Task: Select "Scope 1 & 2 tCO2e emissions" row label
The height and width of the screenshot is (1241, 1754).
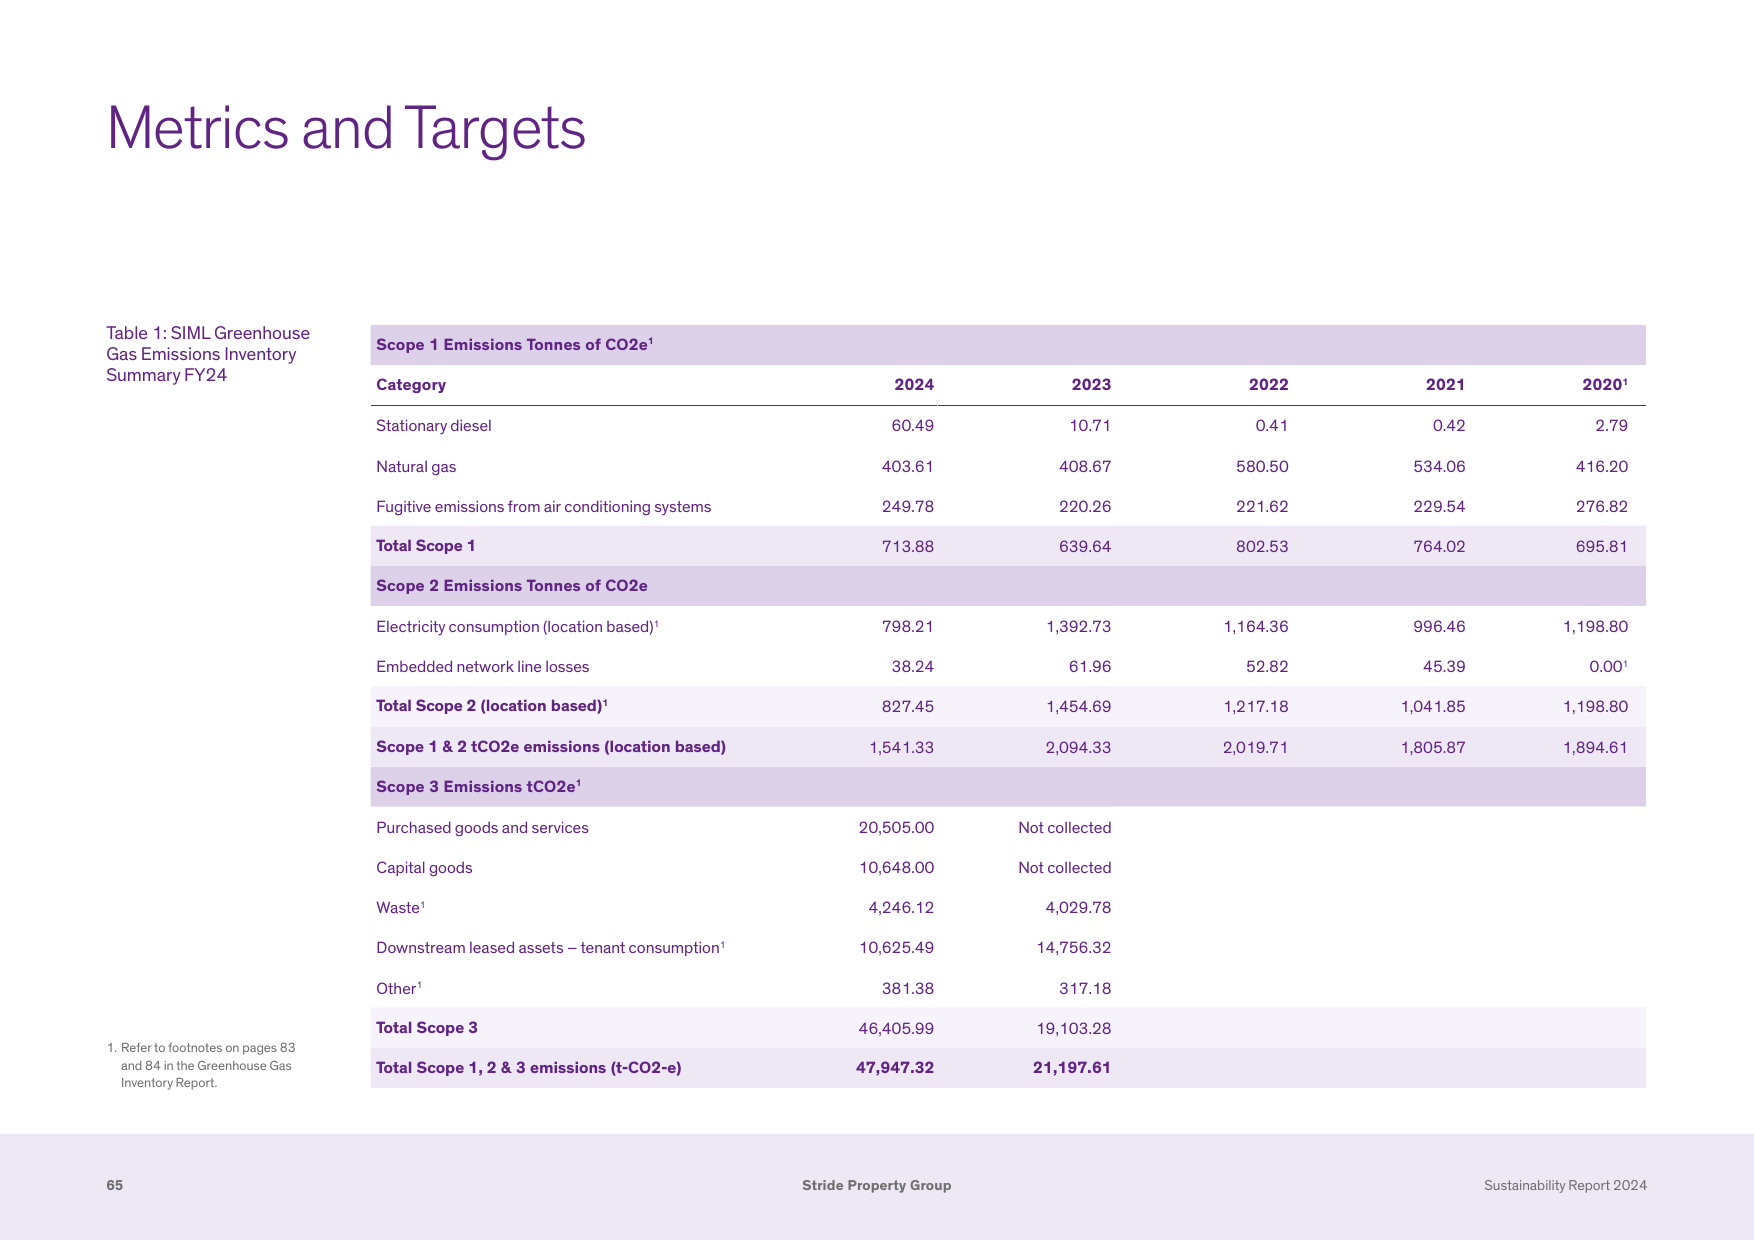Action: pyautogui.click(x=551, y=747)
